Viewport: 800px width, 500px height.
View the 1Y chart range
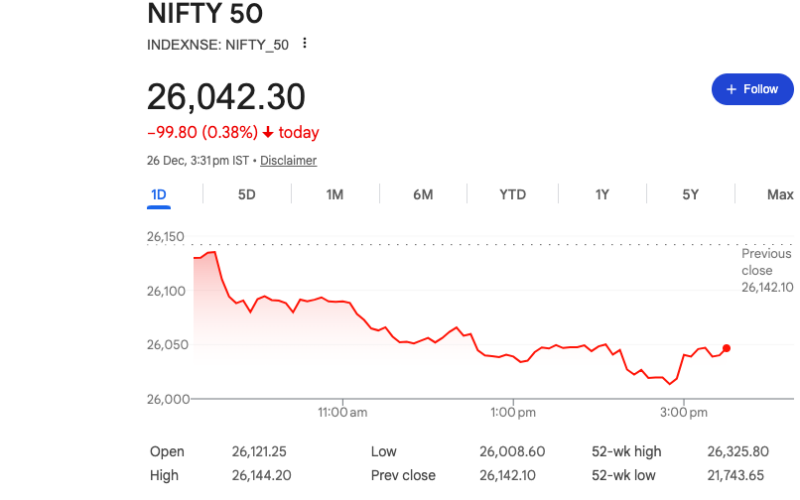pos(602,194)
